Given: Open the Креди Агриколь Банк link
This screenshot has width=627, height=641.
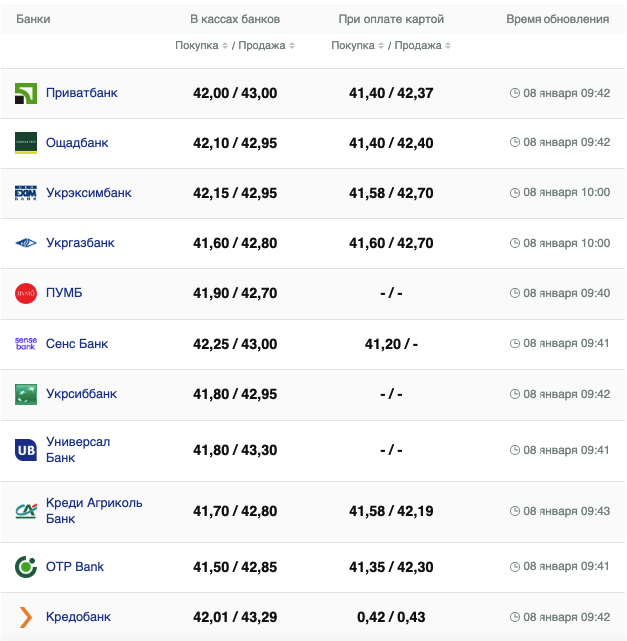Looking at the screenshot, I should click(x=94, y=511).
